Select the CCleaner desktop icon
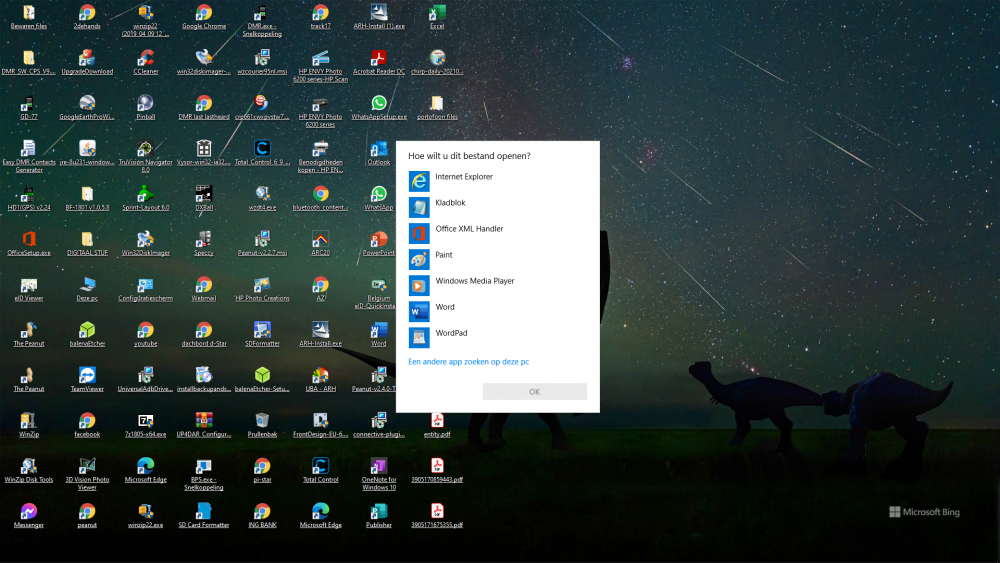 (145, 59)
